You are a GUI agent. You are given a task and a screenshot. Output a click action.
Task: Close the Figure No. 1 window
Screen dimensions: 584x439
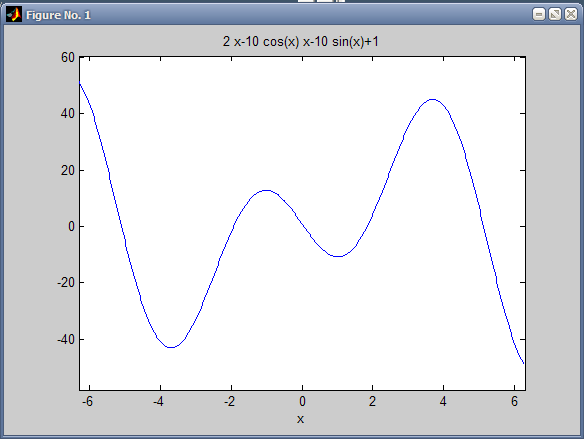pyautogui.click(x=571, y=15)
